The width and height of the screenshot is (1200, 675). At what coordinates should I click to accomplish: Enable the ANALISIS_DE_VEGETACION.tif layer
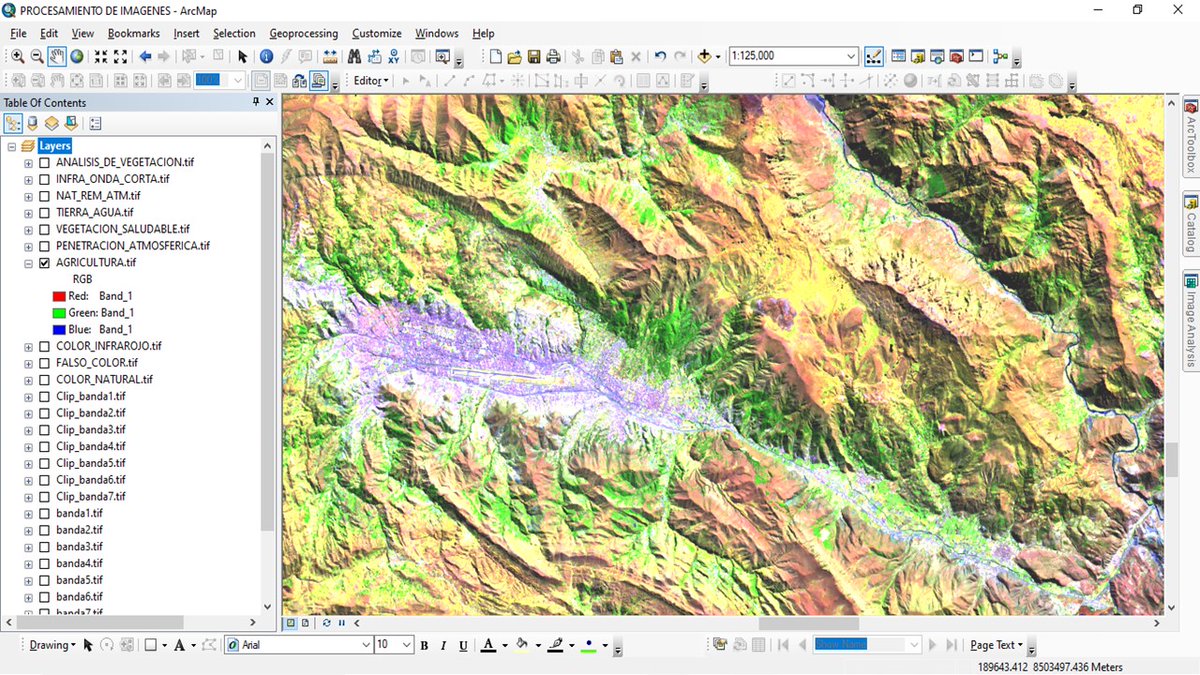pos(44,162)
